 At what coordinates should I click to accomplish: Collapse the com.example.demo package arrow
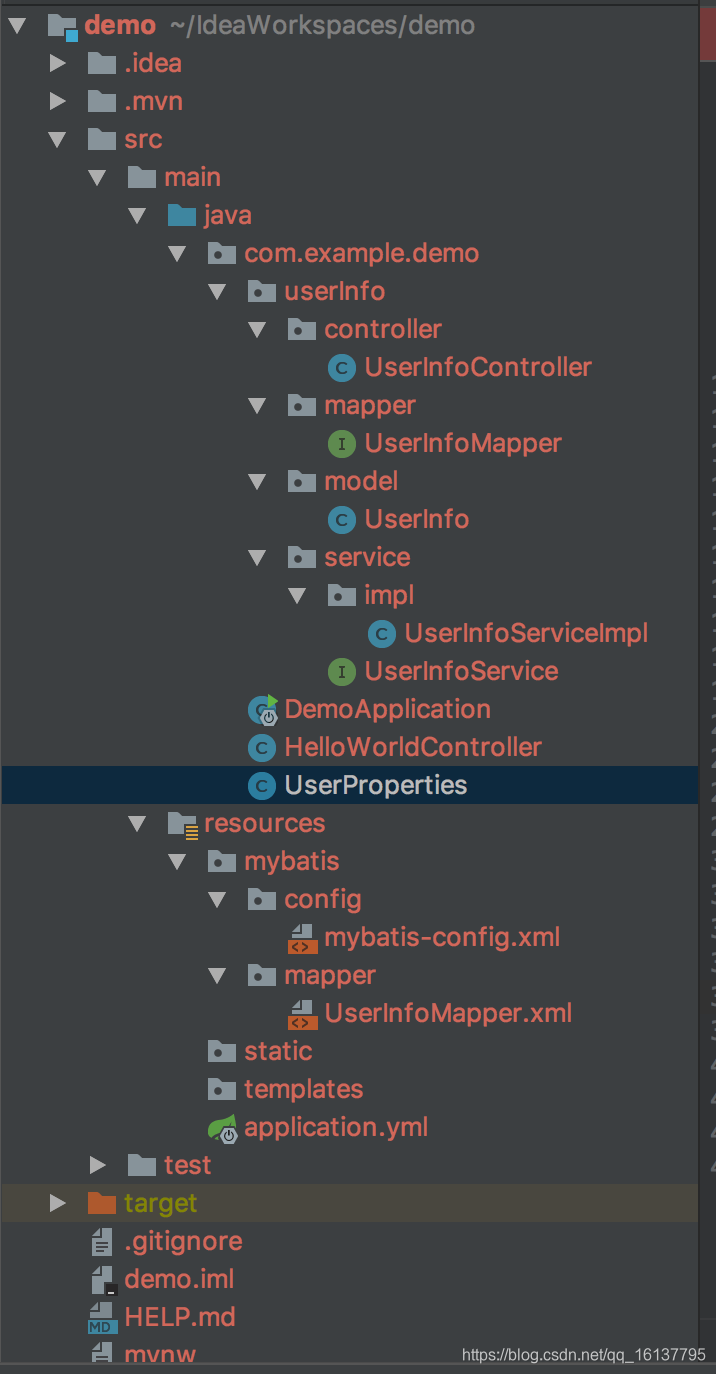(178, 253)
